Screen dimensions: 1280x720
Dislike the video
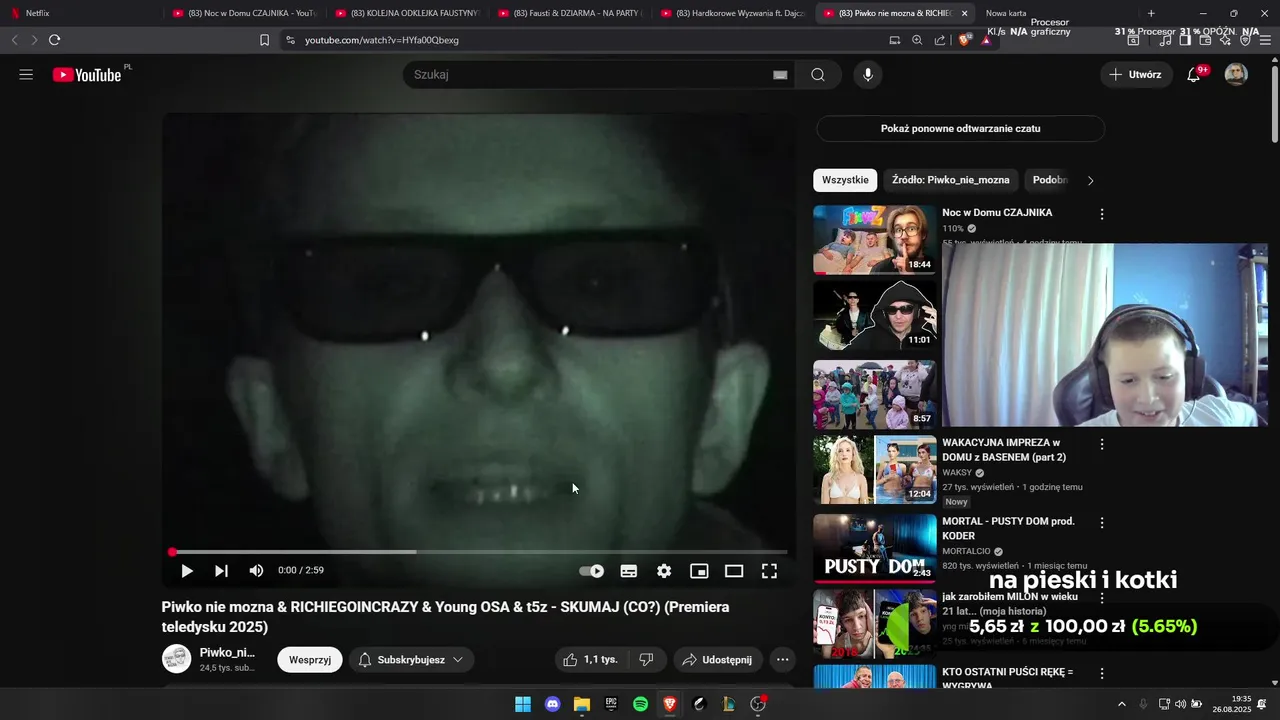coord(646,660)
